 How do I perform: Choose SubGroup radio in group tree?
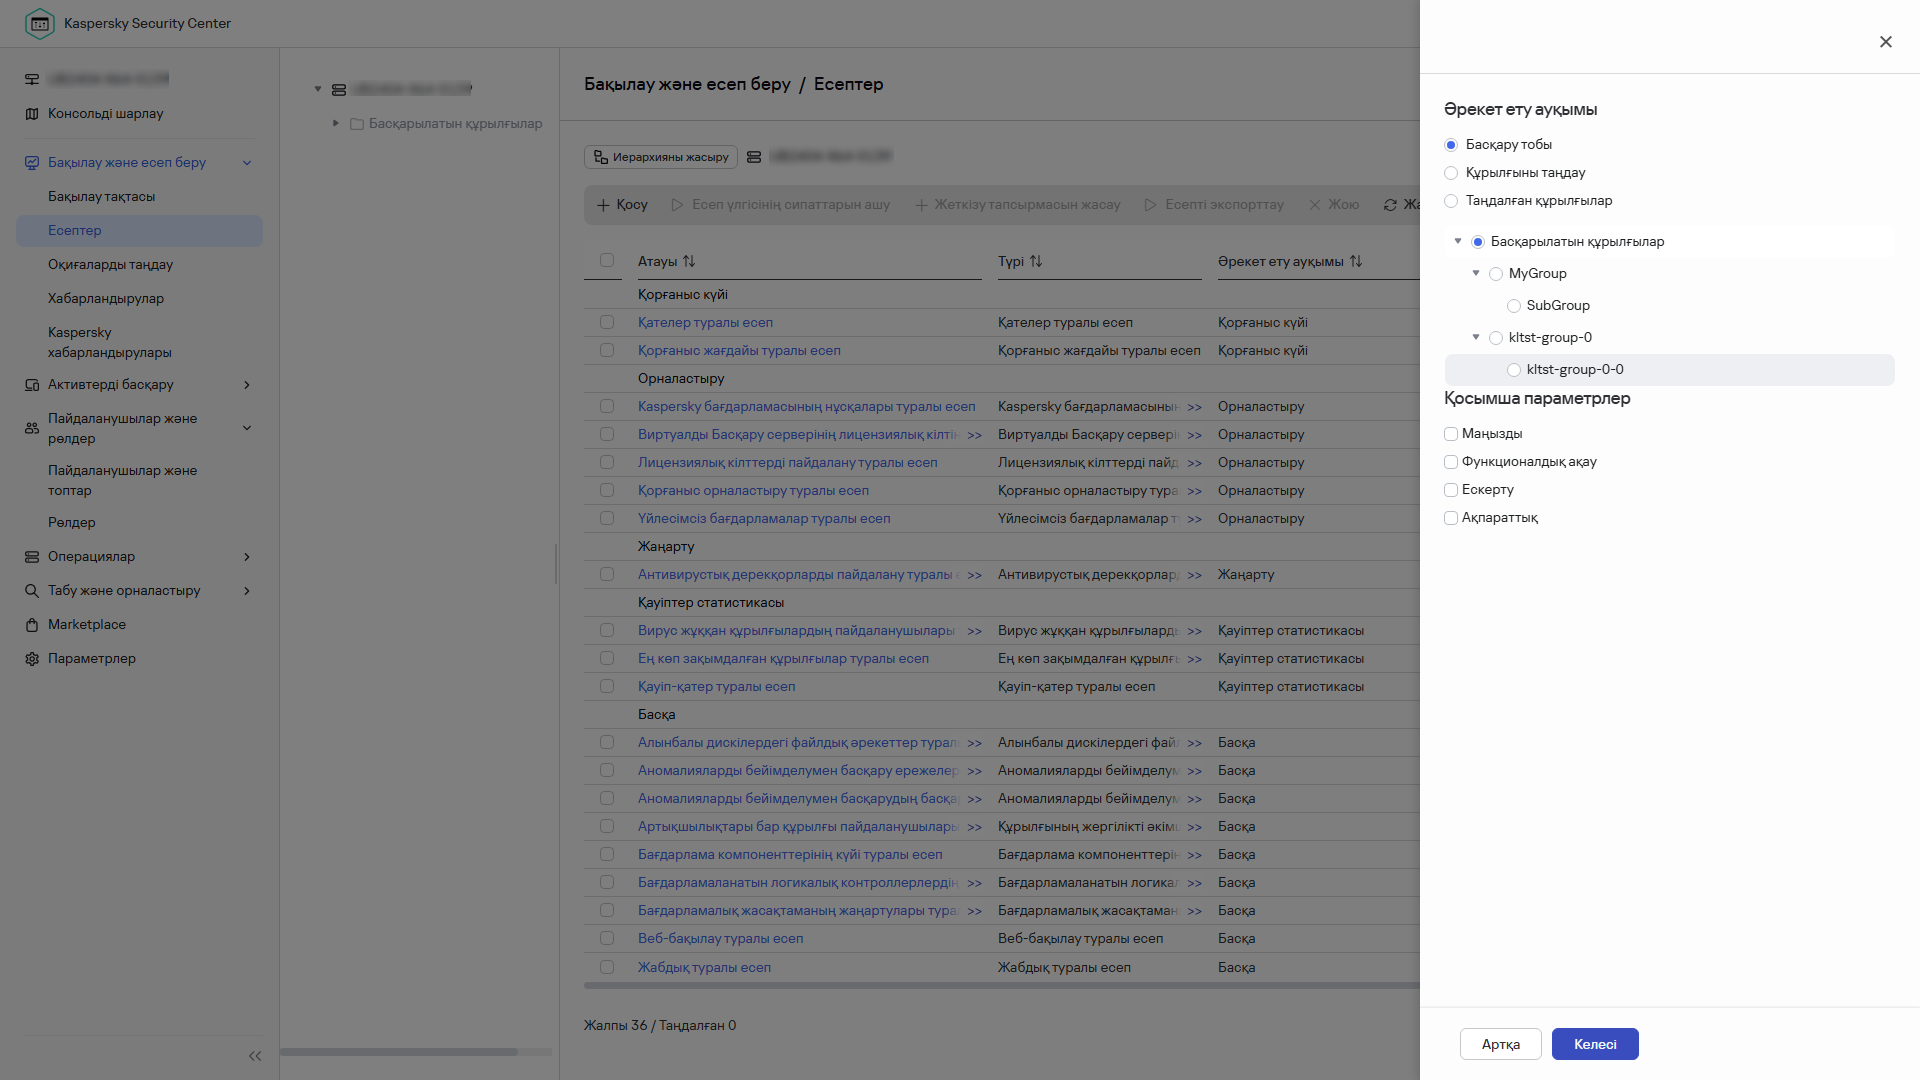[1514, 306]
